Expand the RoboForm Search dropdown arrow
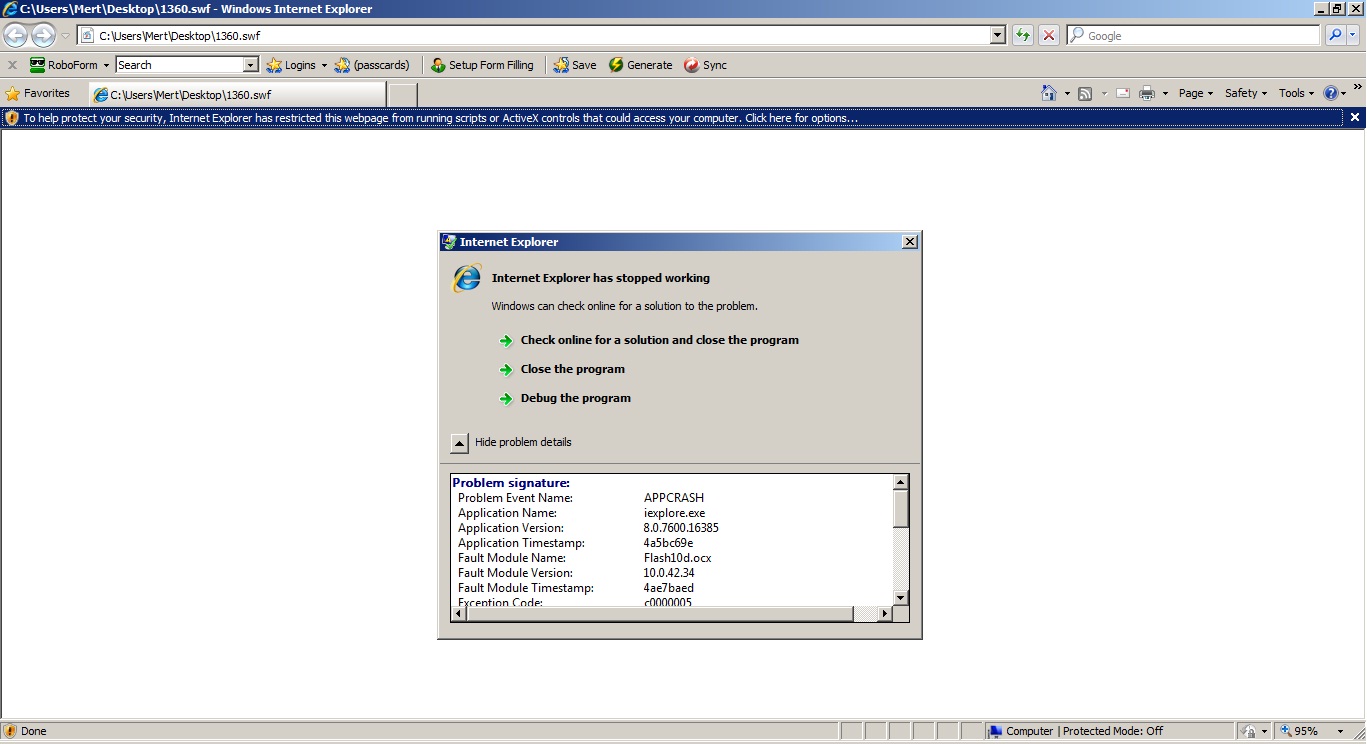This screenshot has height=744, width=1367. click(251, 65)
